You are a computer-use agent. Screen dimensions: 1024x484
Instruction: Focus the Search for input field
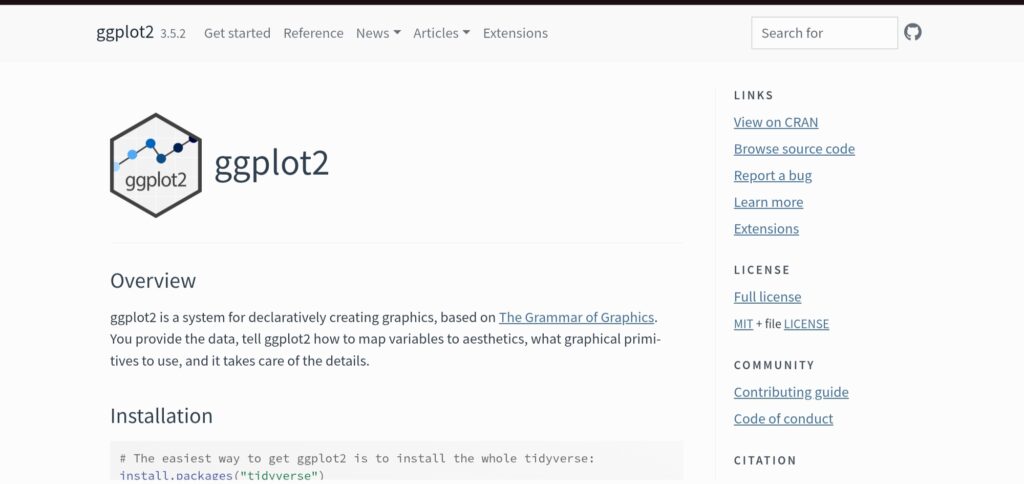[824, 33]
